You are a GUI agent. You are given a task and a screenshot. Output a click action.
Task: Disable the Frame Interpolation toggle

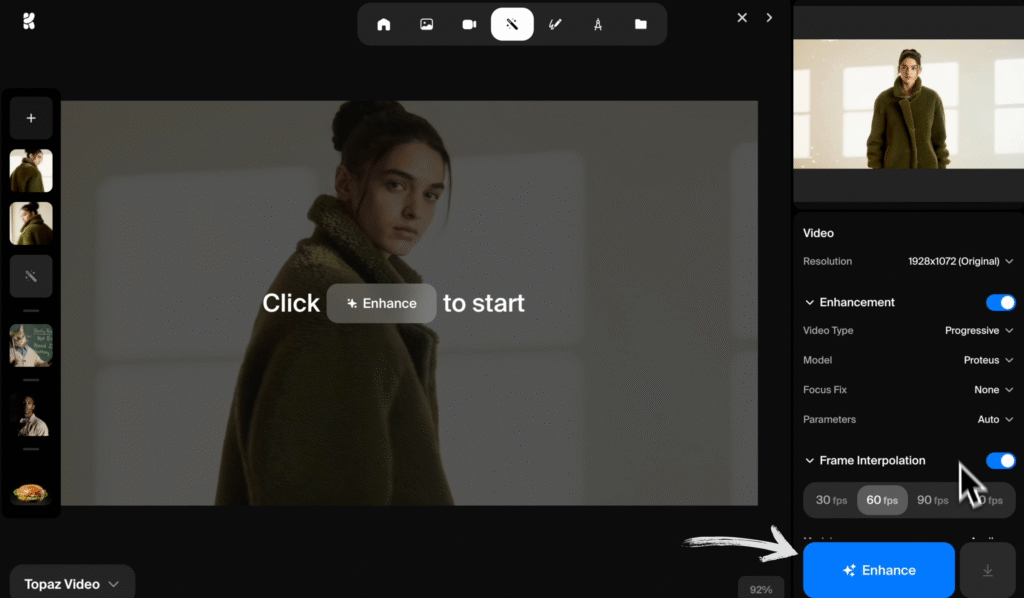tap(1000, 460)
